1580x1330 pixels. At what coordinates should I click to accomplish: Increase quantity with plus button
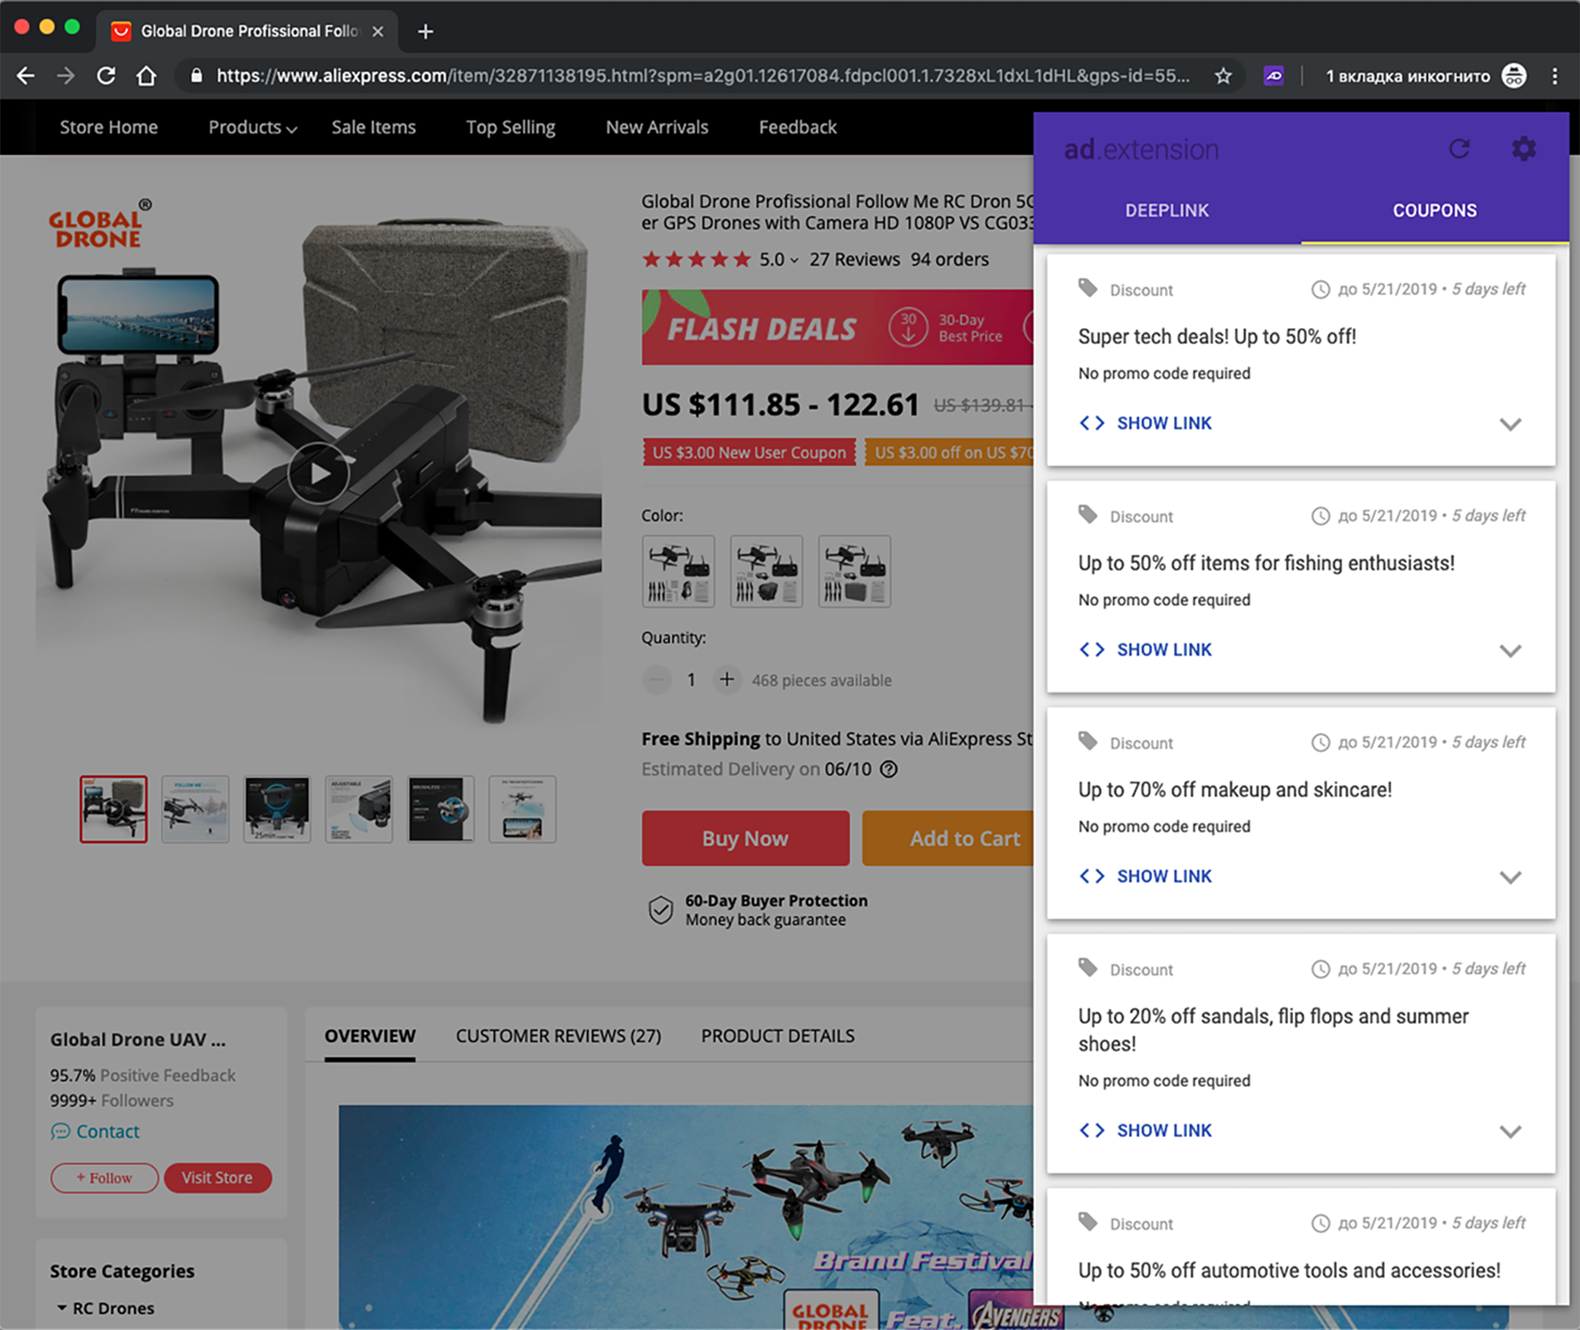point(727,680)
